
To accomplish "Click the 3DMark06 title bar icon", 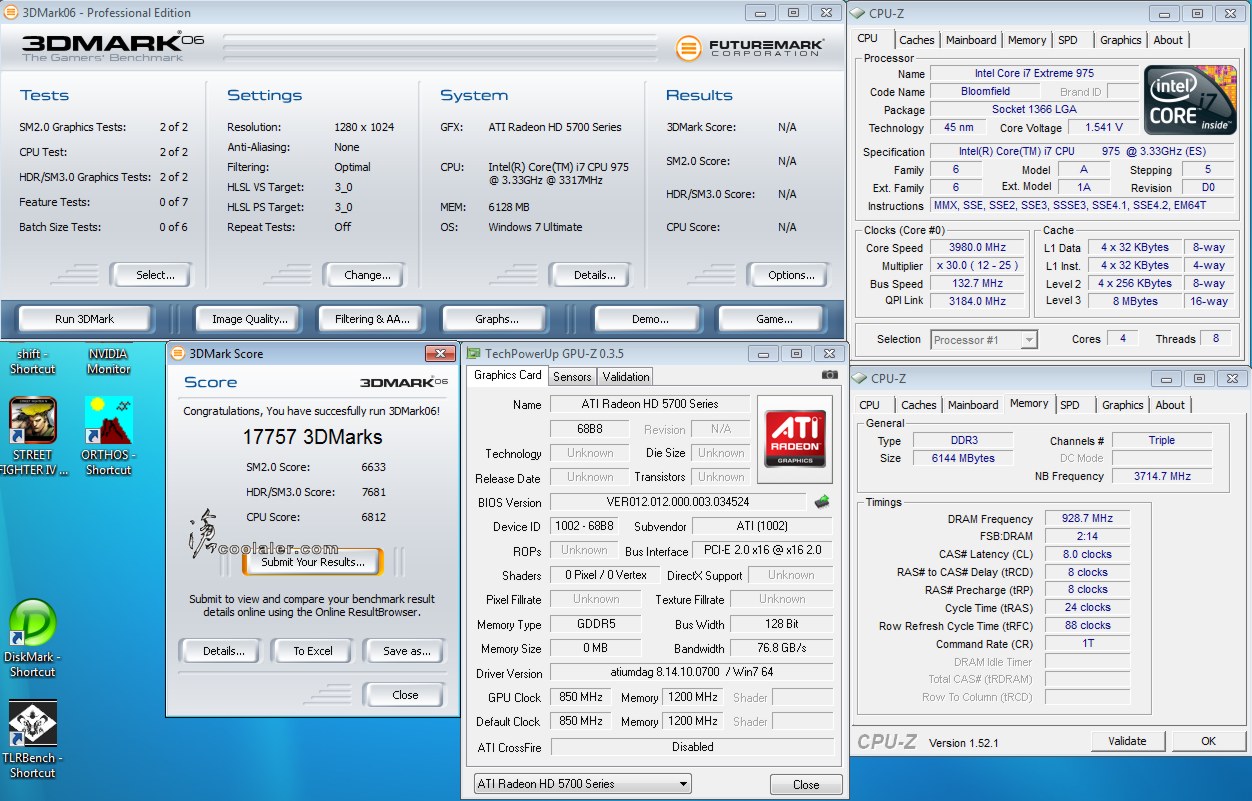I will [10, 13].
